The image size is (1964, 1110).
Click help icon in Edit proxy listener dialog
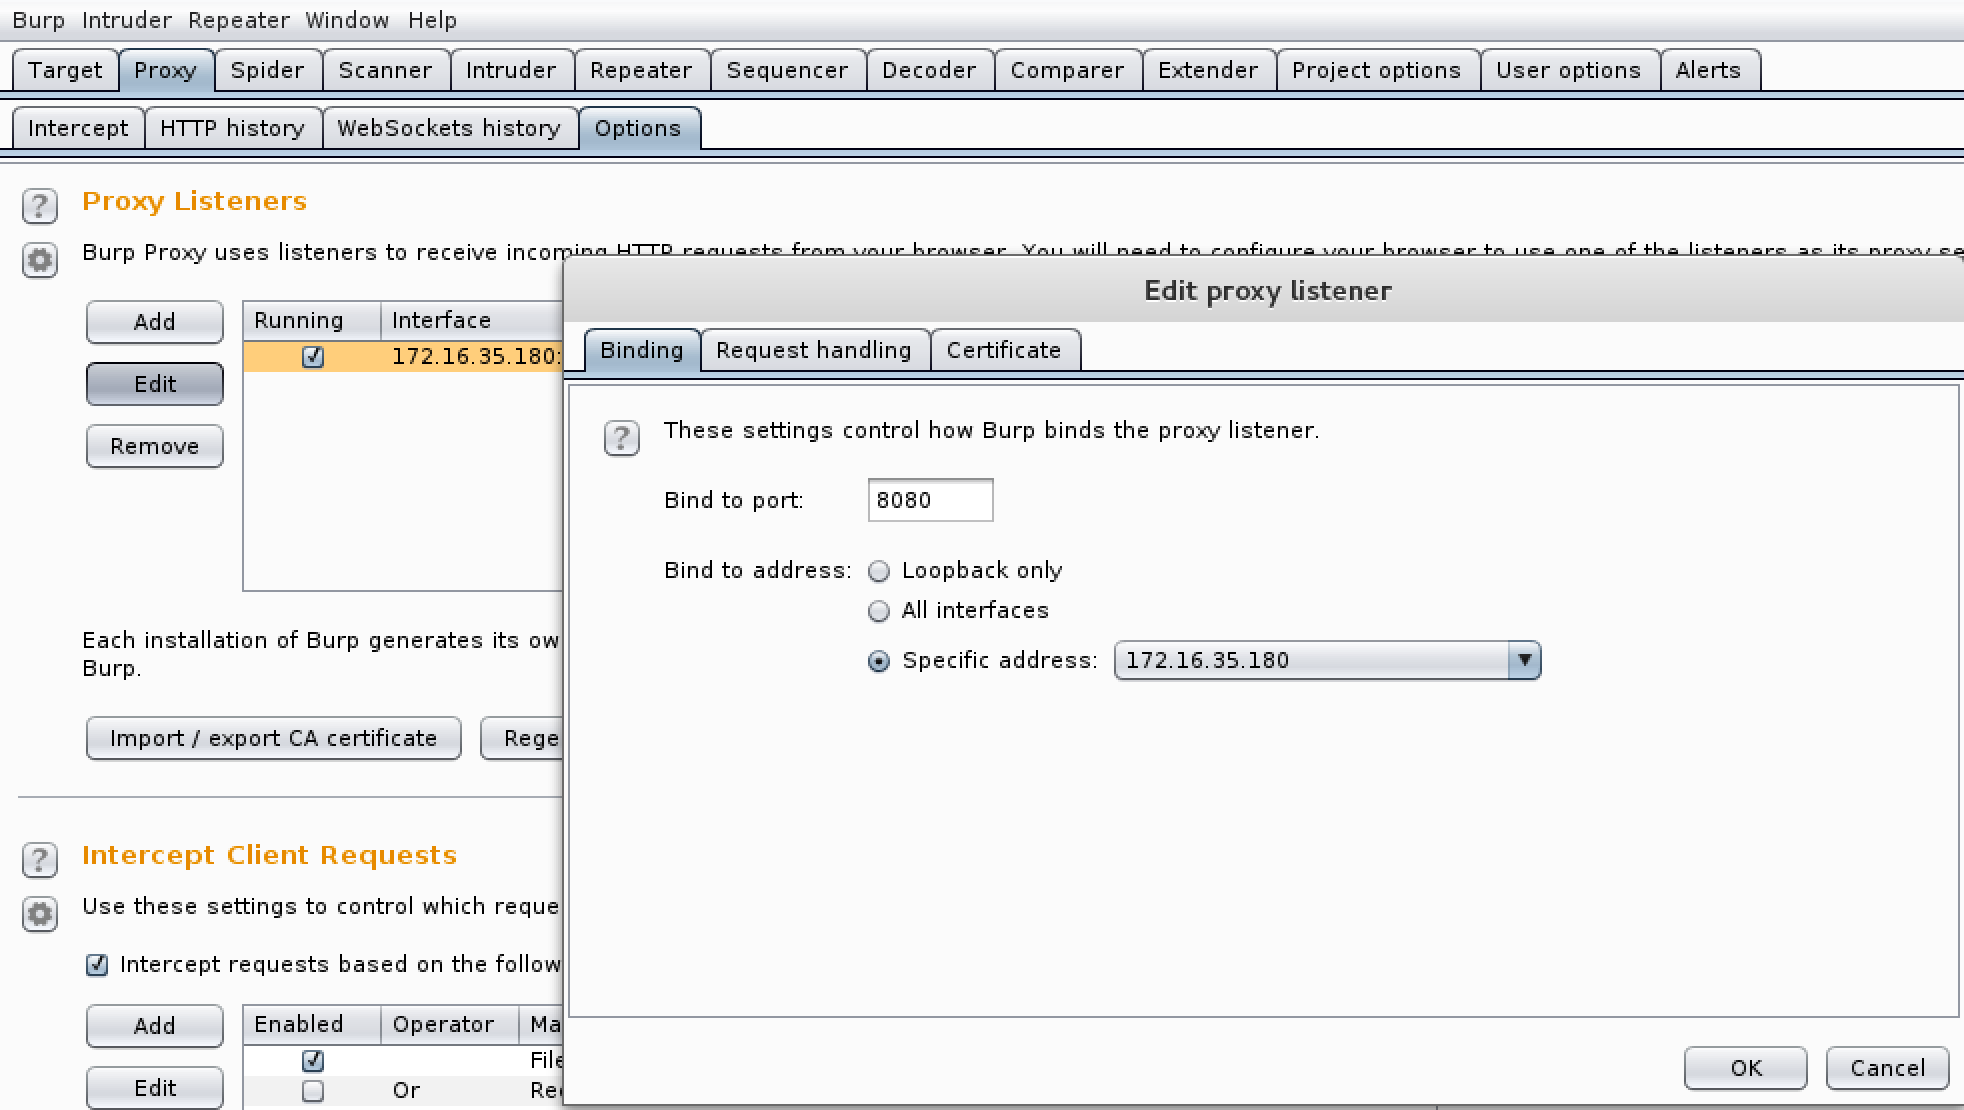tap(622, 438)
